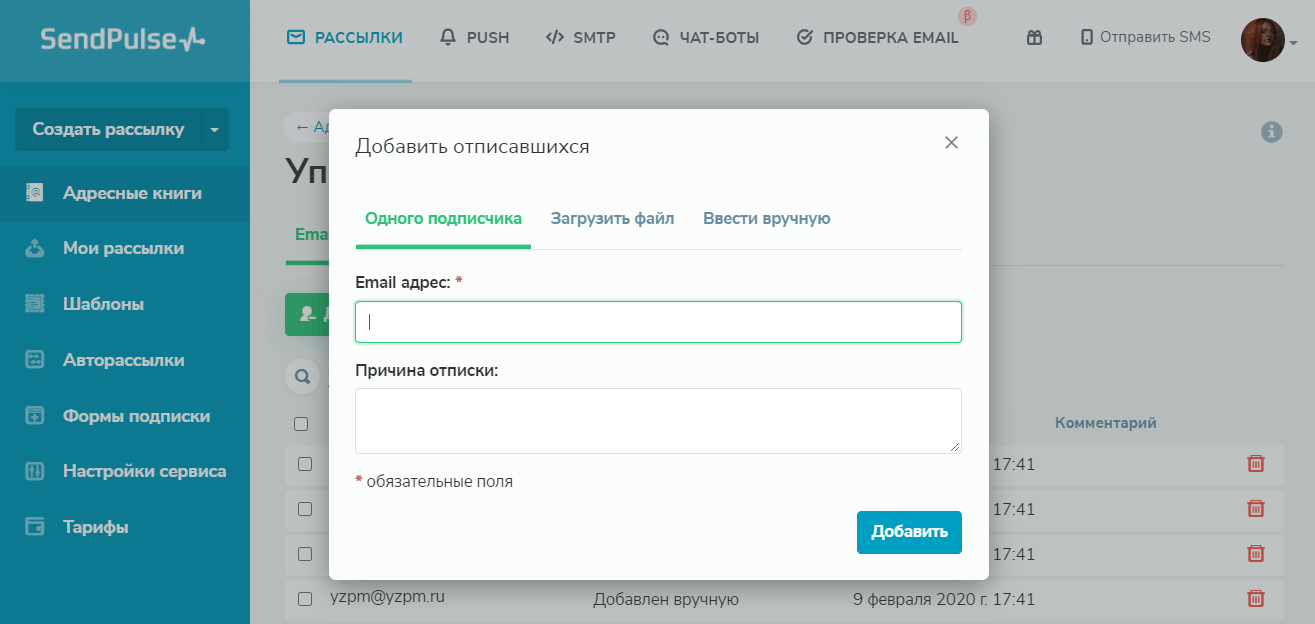Close the Добавить отписавшихся dialog
Viewport: 1315px width, 624px height.
pyautogui.click(x=951, y=143)
